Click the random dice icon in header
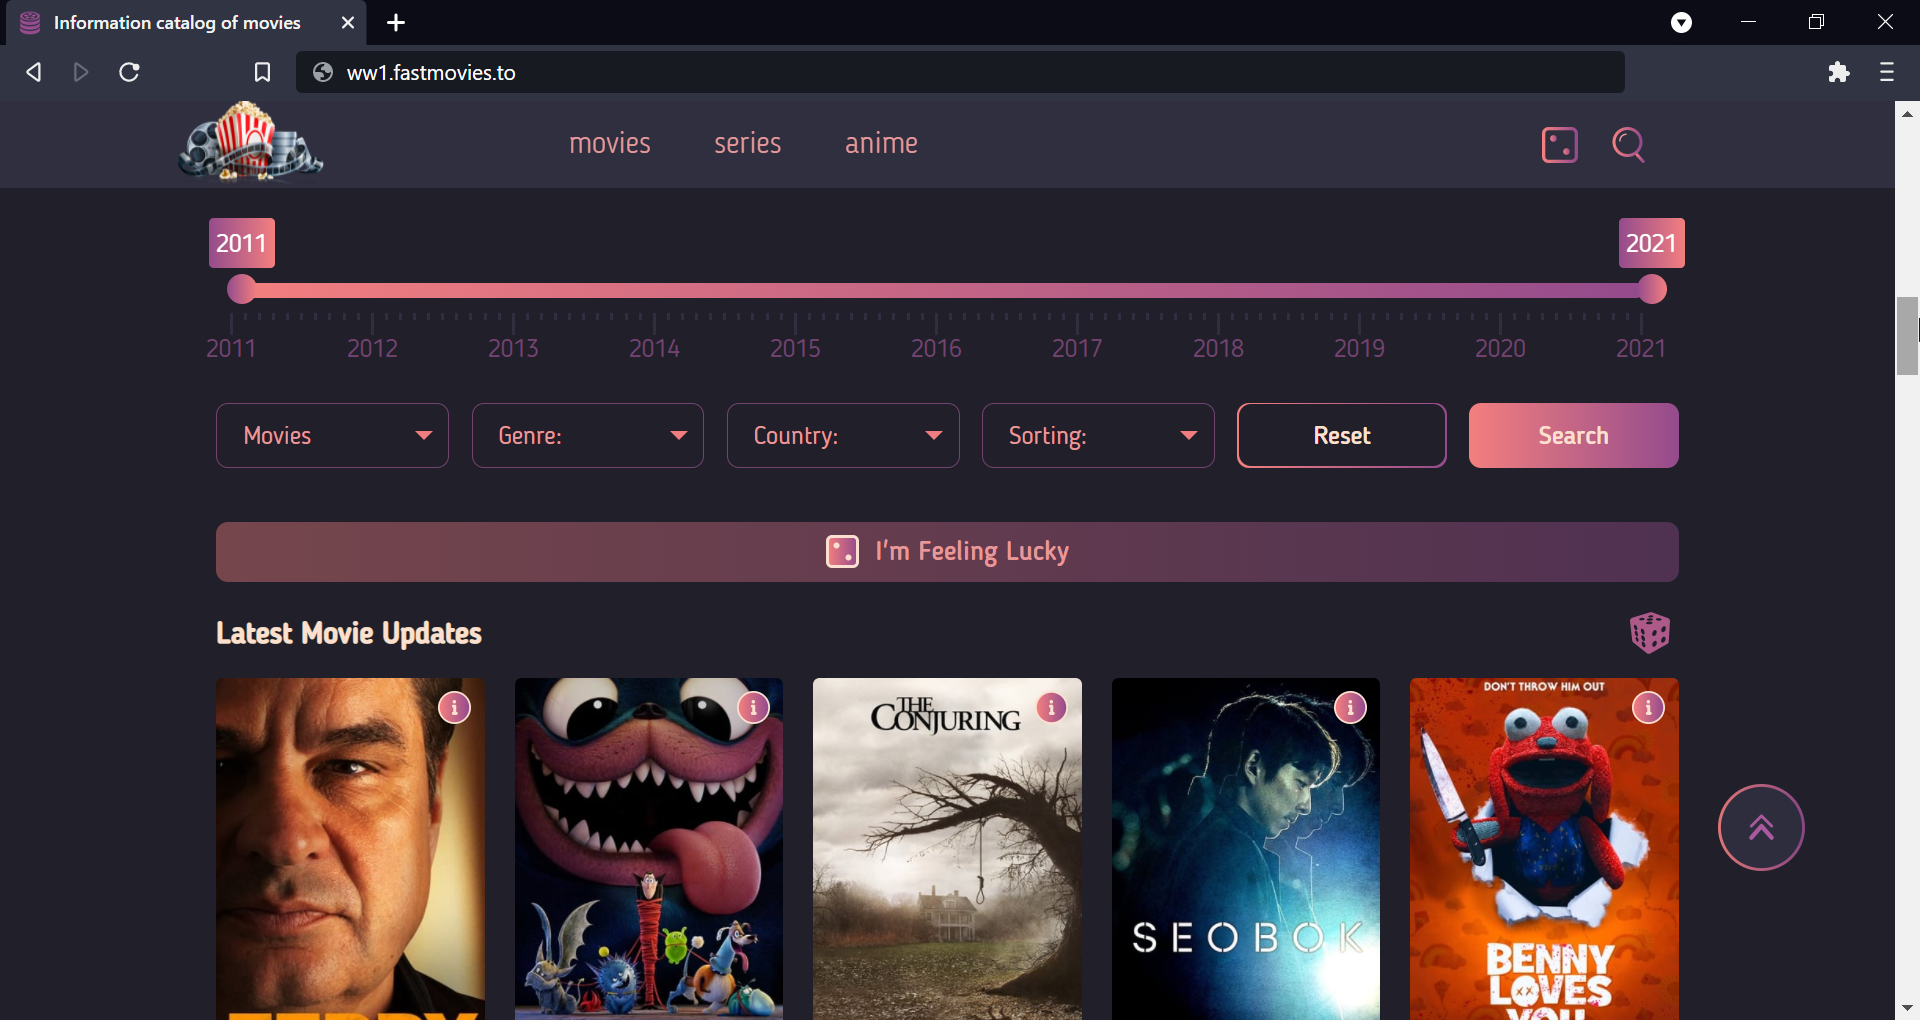Image resolution: width=1920 pixels, height=1020 pixels. 1559,145
